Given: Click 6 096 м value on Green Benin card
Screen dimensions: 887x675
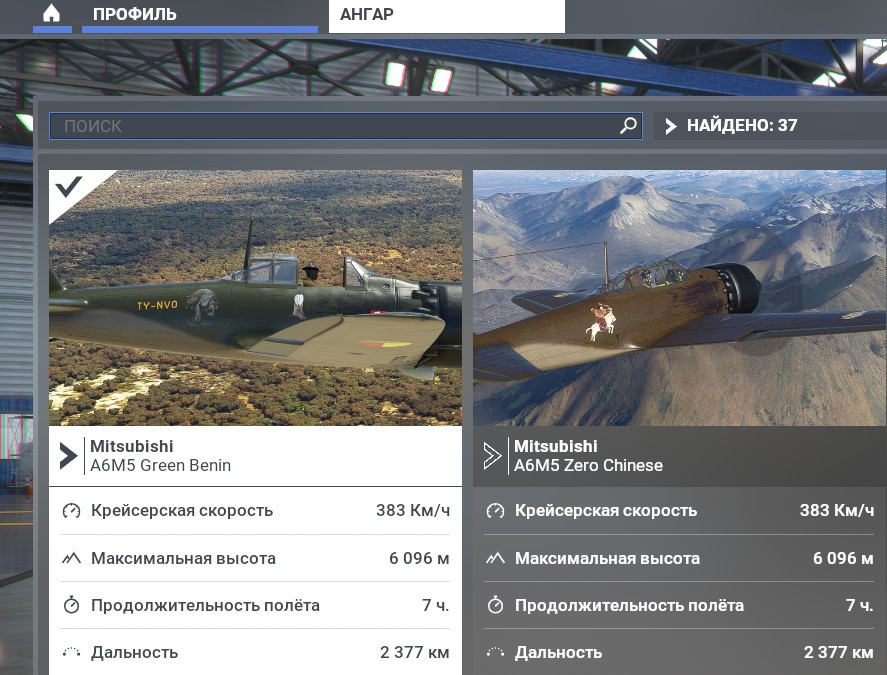Looking at the screenshot, I should [x=419, y=558].
